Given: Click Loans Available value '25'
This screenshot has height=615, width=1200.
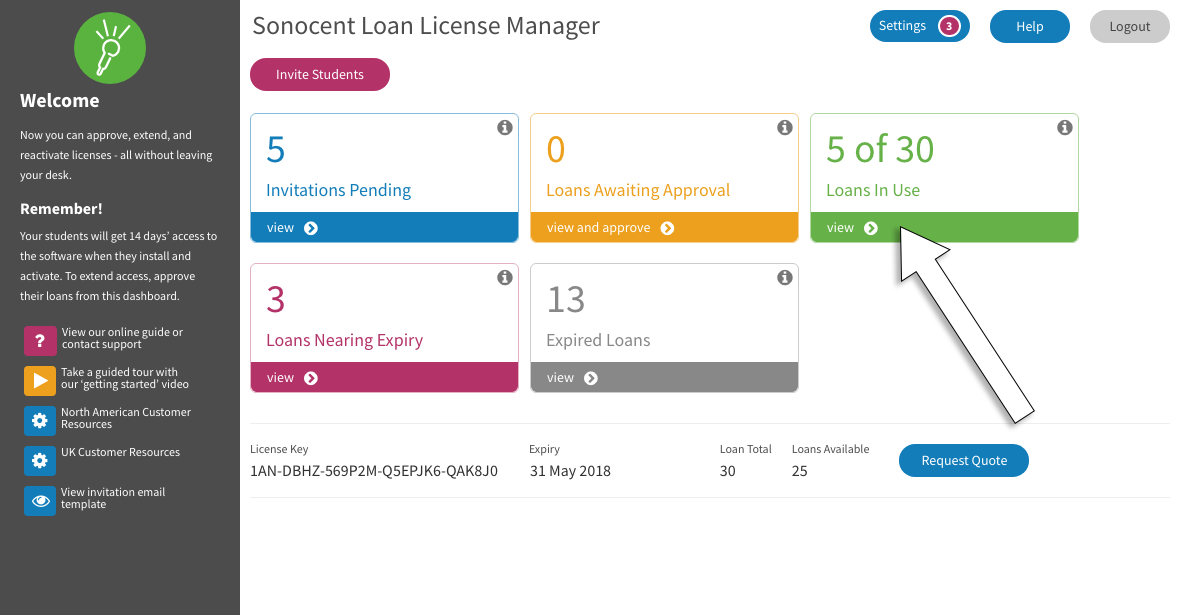Looking at the screenshot, I should [x=800, y=471].
